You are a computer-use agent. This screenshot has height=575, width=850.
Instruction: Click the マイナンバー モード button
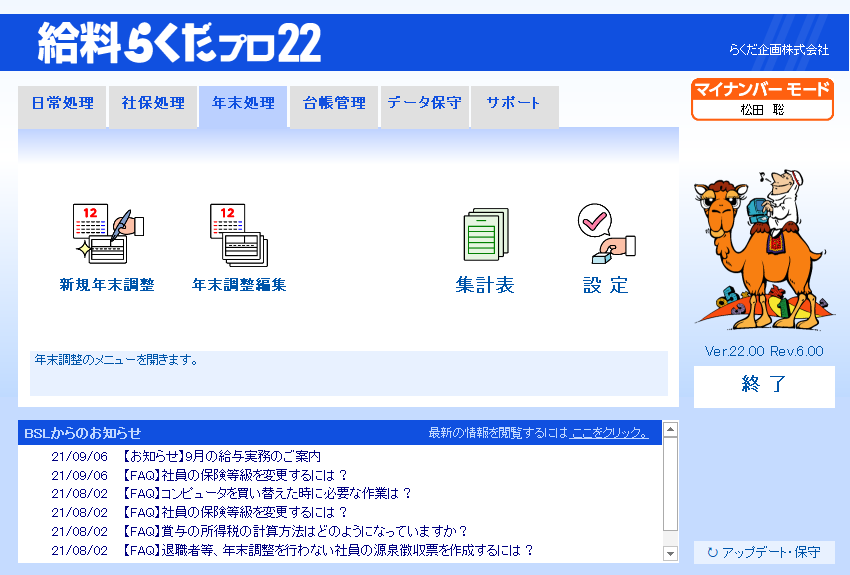762,99
